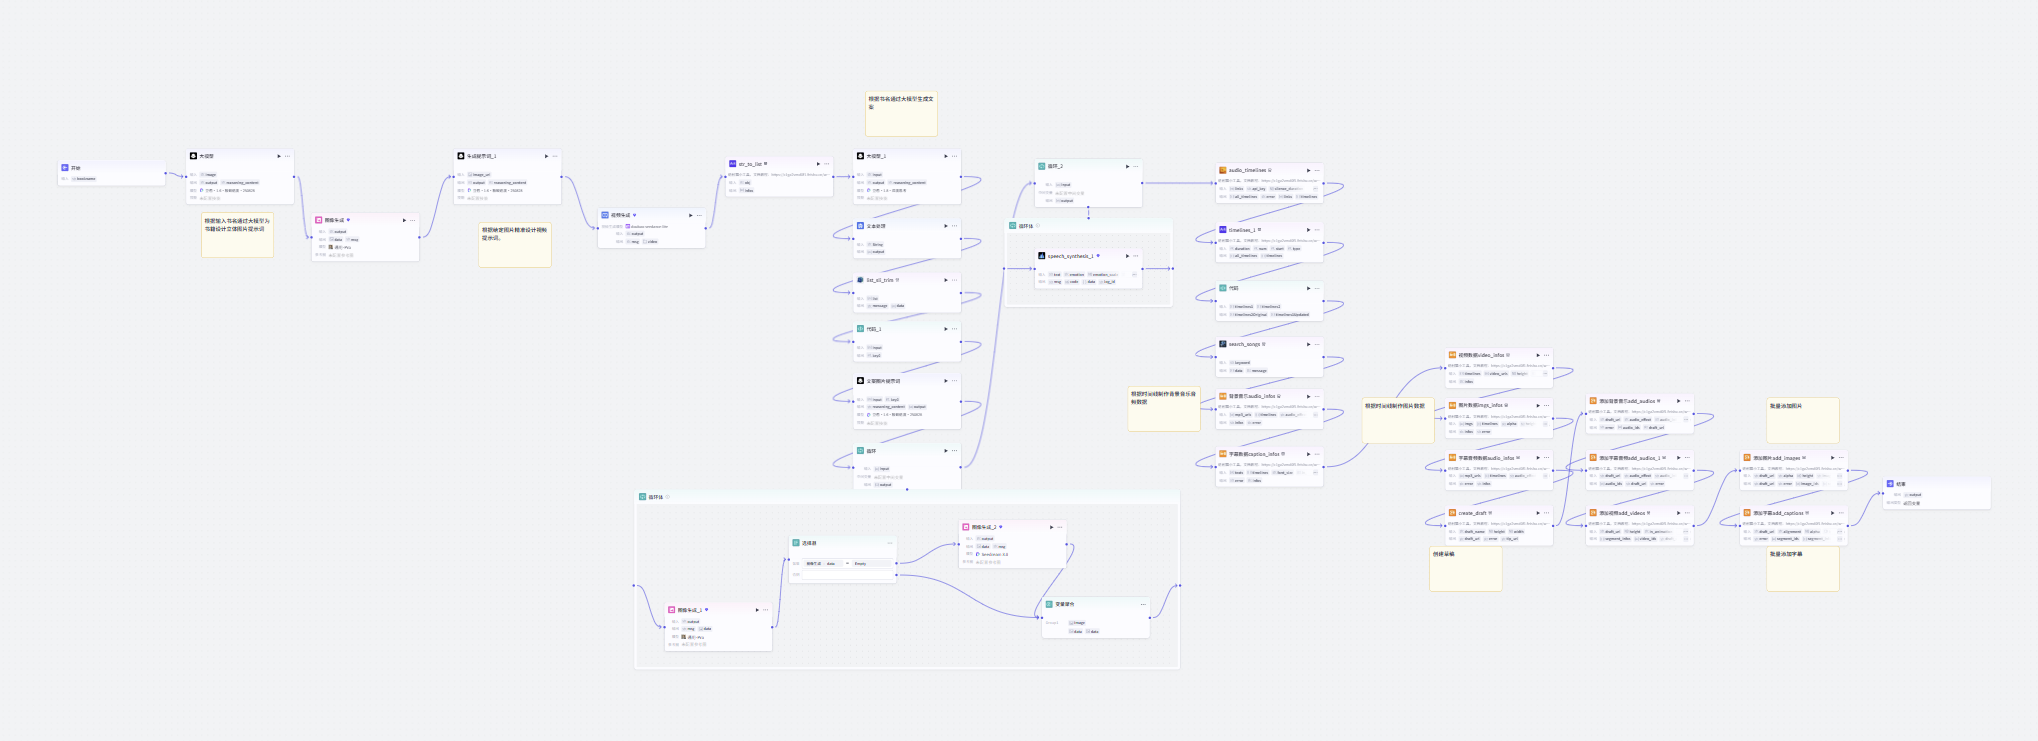Viewport: 2038px width, 741px height.
Task: Open more options on 变量聚合 node
Action: click(x=1143, y=604)
